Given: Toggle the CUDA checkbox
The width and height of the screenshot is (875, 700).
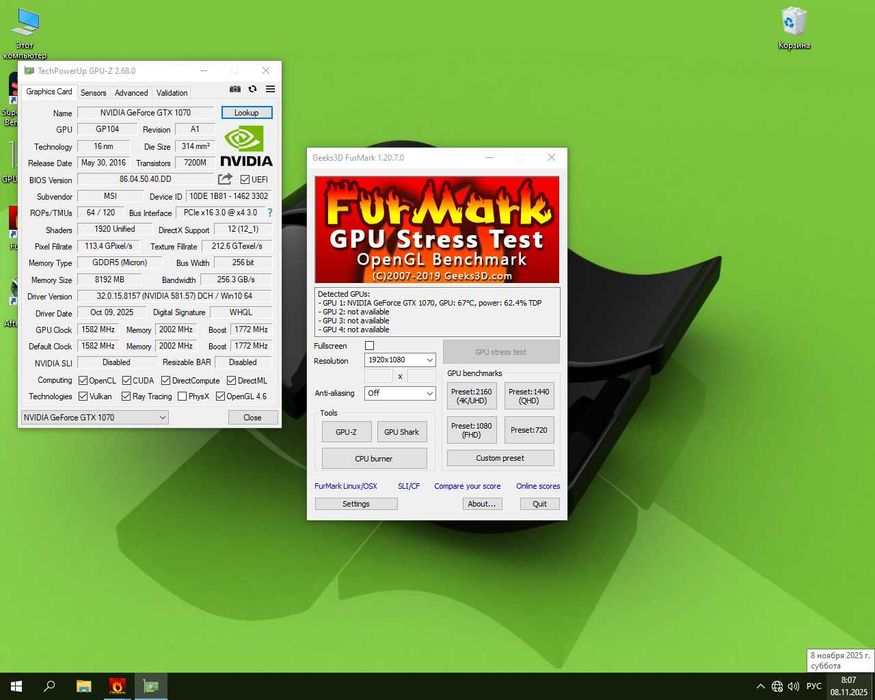Looking at the screenshot, I should point(127,381).
